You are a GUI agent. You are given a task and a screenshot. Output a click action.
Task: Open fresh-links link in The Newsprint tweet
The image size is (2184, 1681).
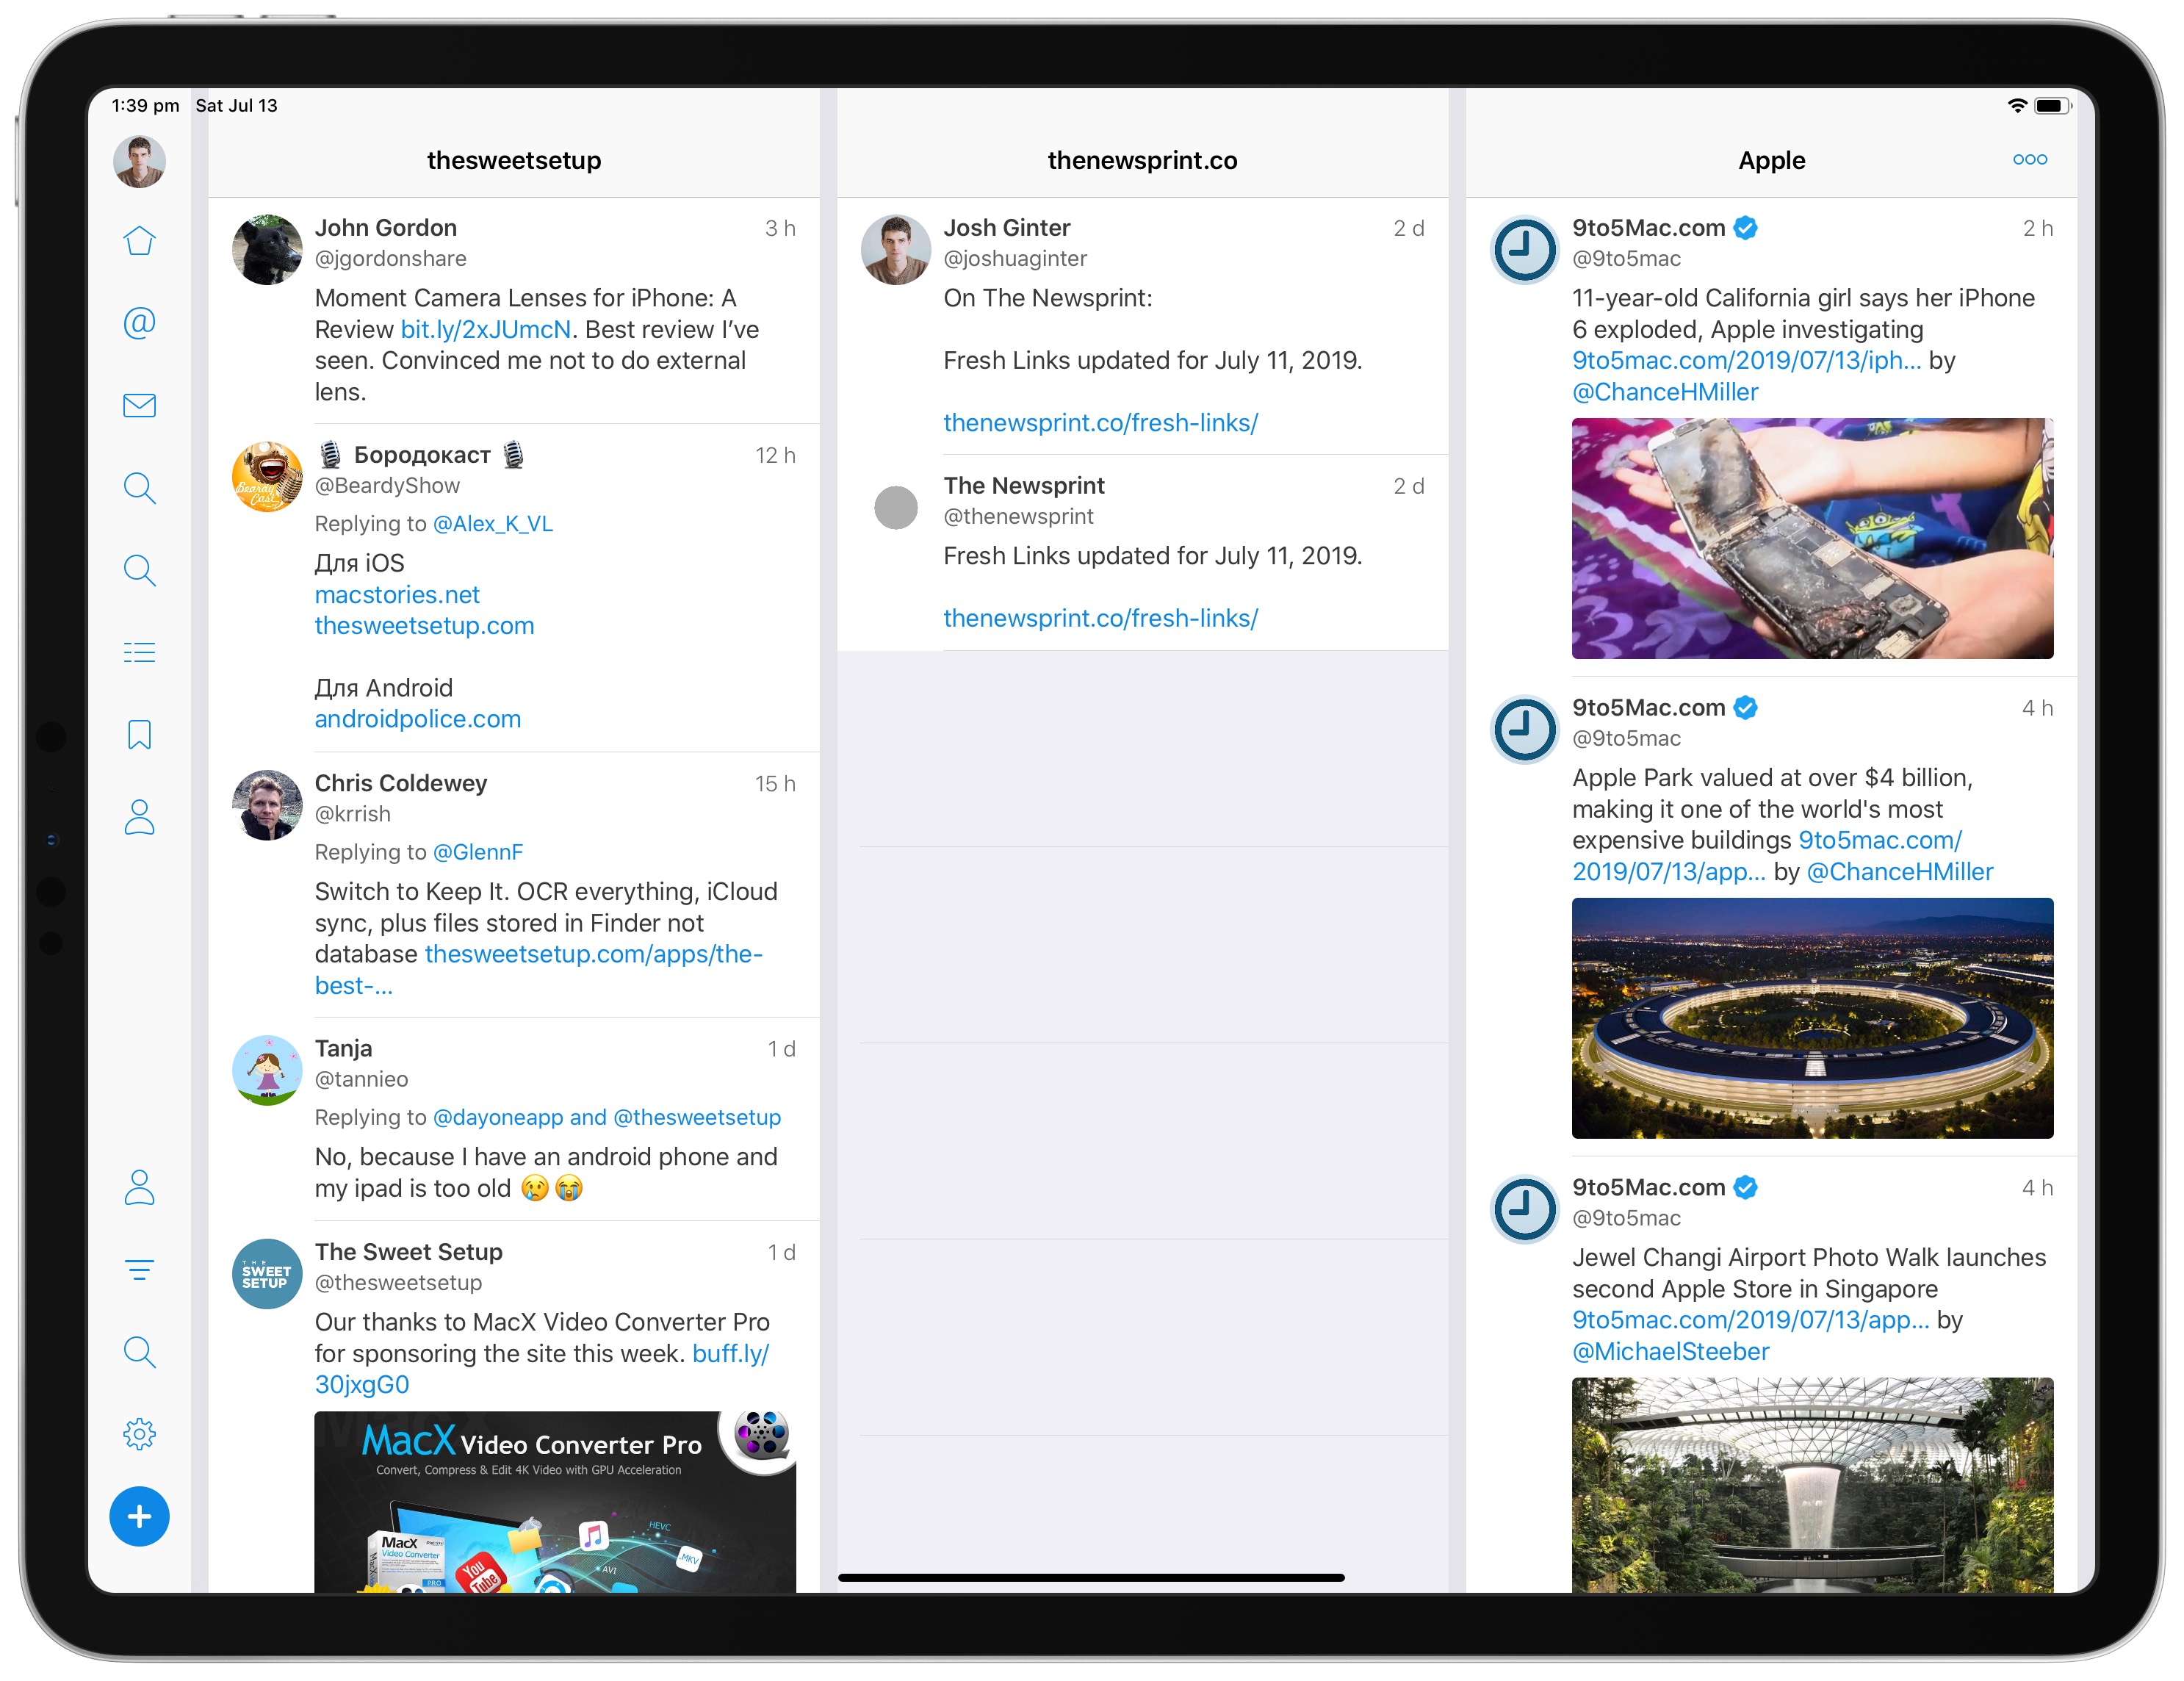click(x=1101, y=618)
